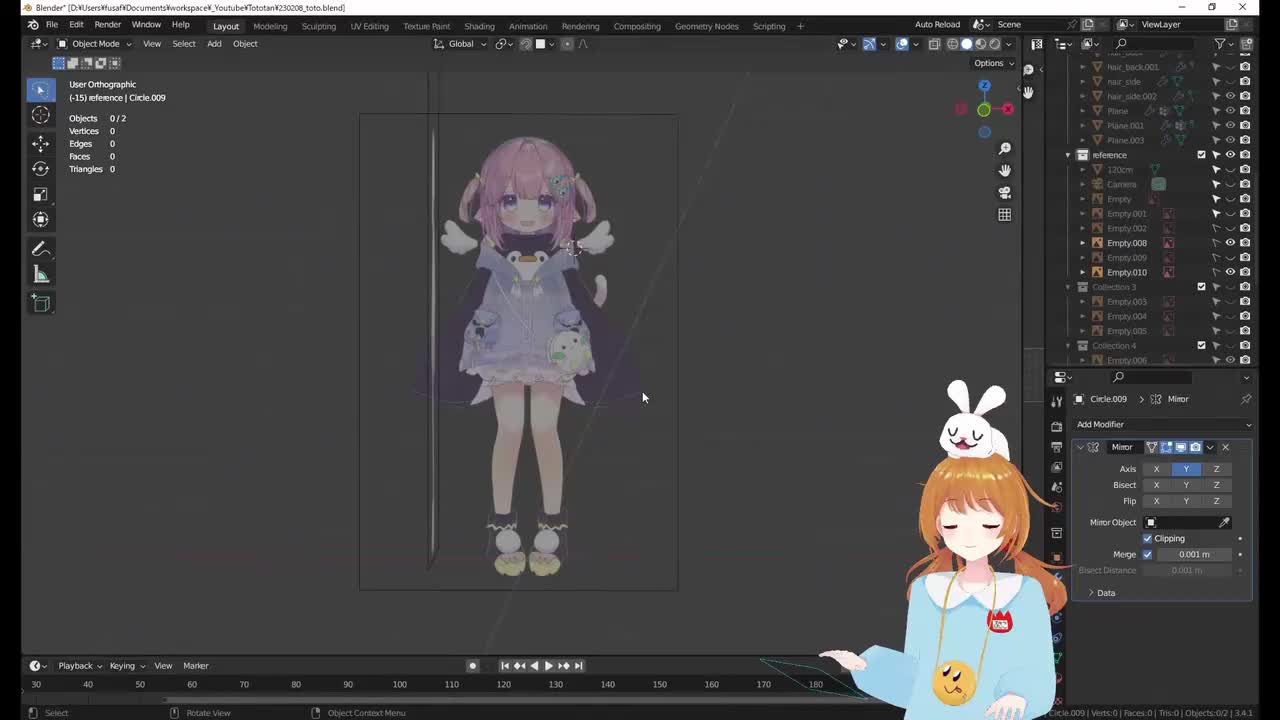Open the Edit menu

coord(76,24)
